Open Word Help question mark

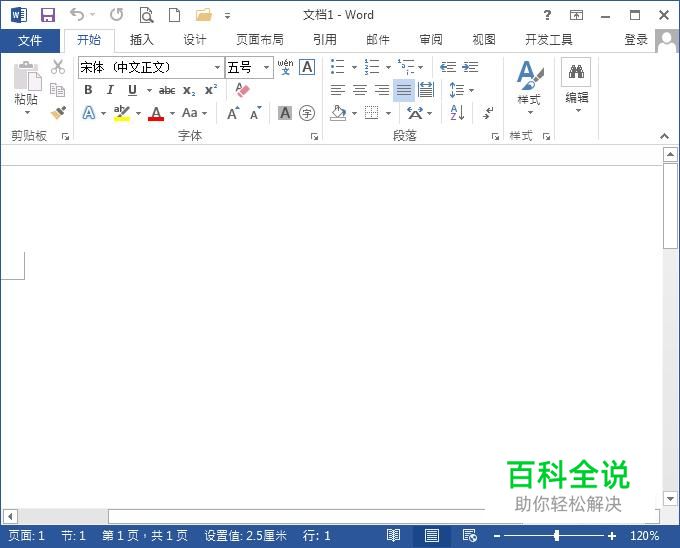point(547,15)
